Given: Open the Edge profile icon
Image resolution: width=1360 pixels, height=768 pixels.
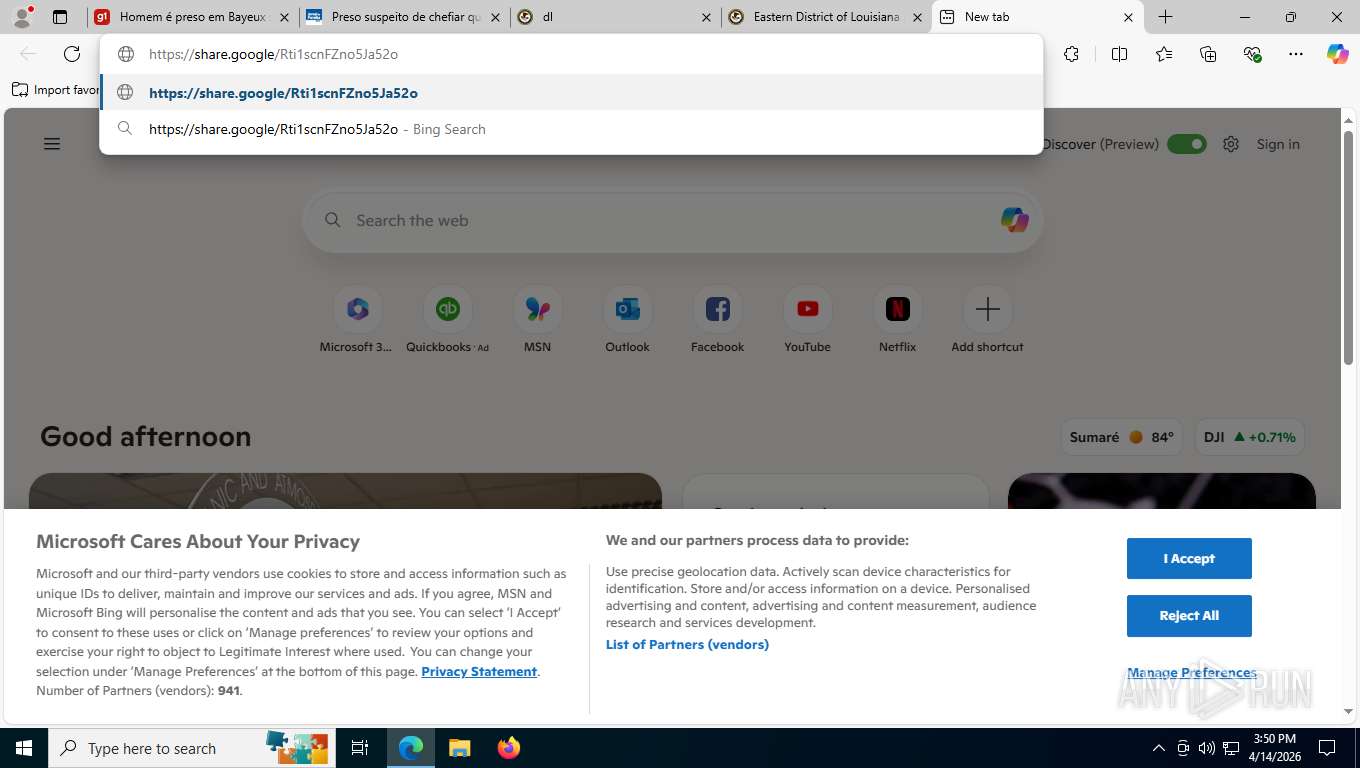Looking at the screenshot, I should point(22,16).
